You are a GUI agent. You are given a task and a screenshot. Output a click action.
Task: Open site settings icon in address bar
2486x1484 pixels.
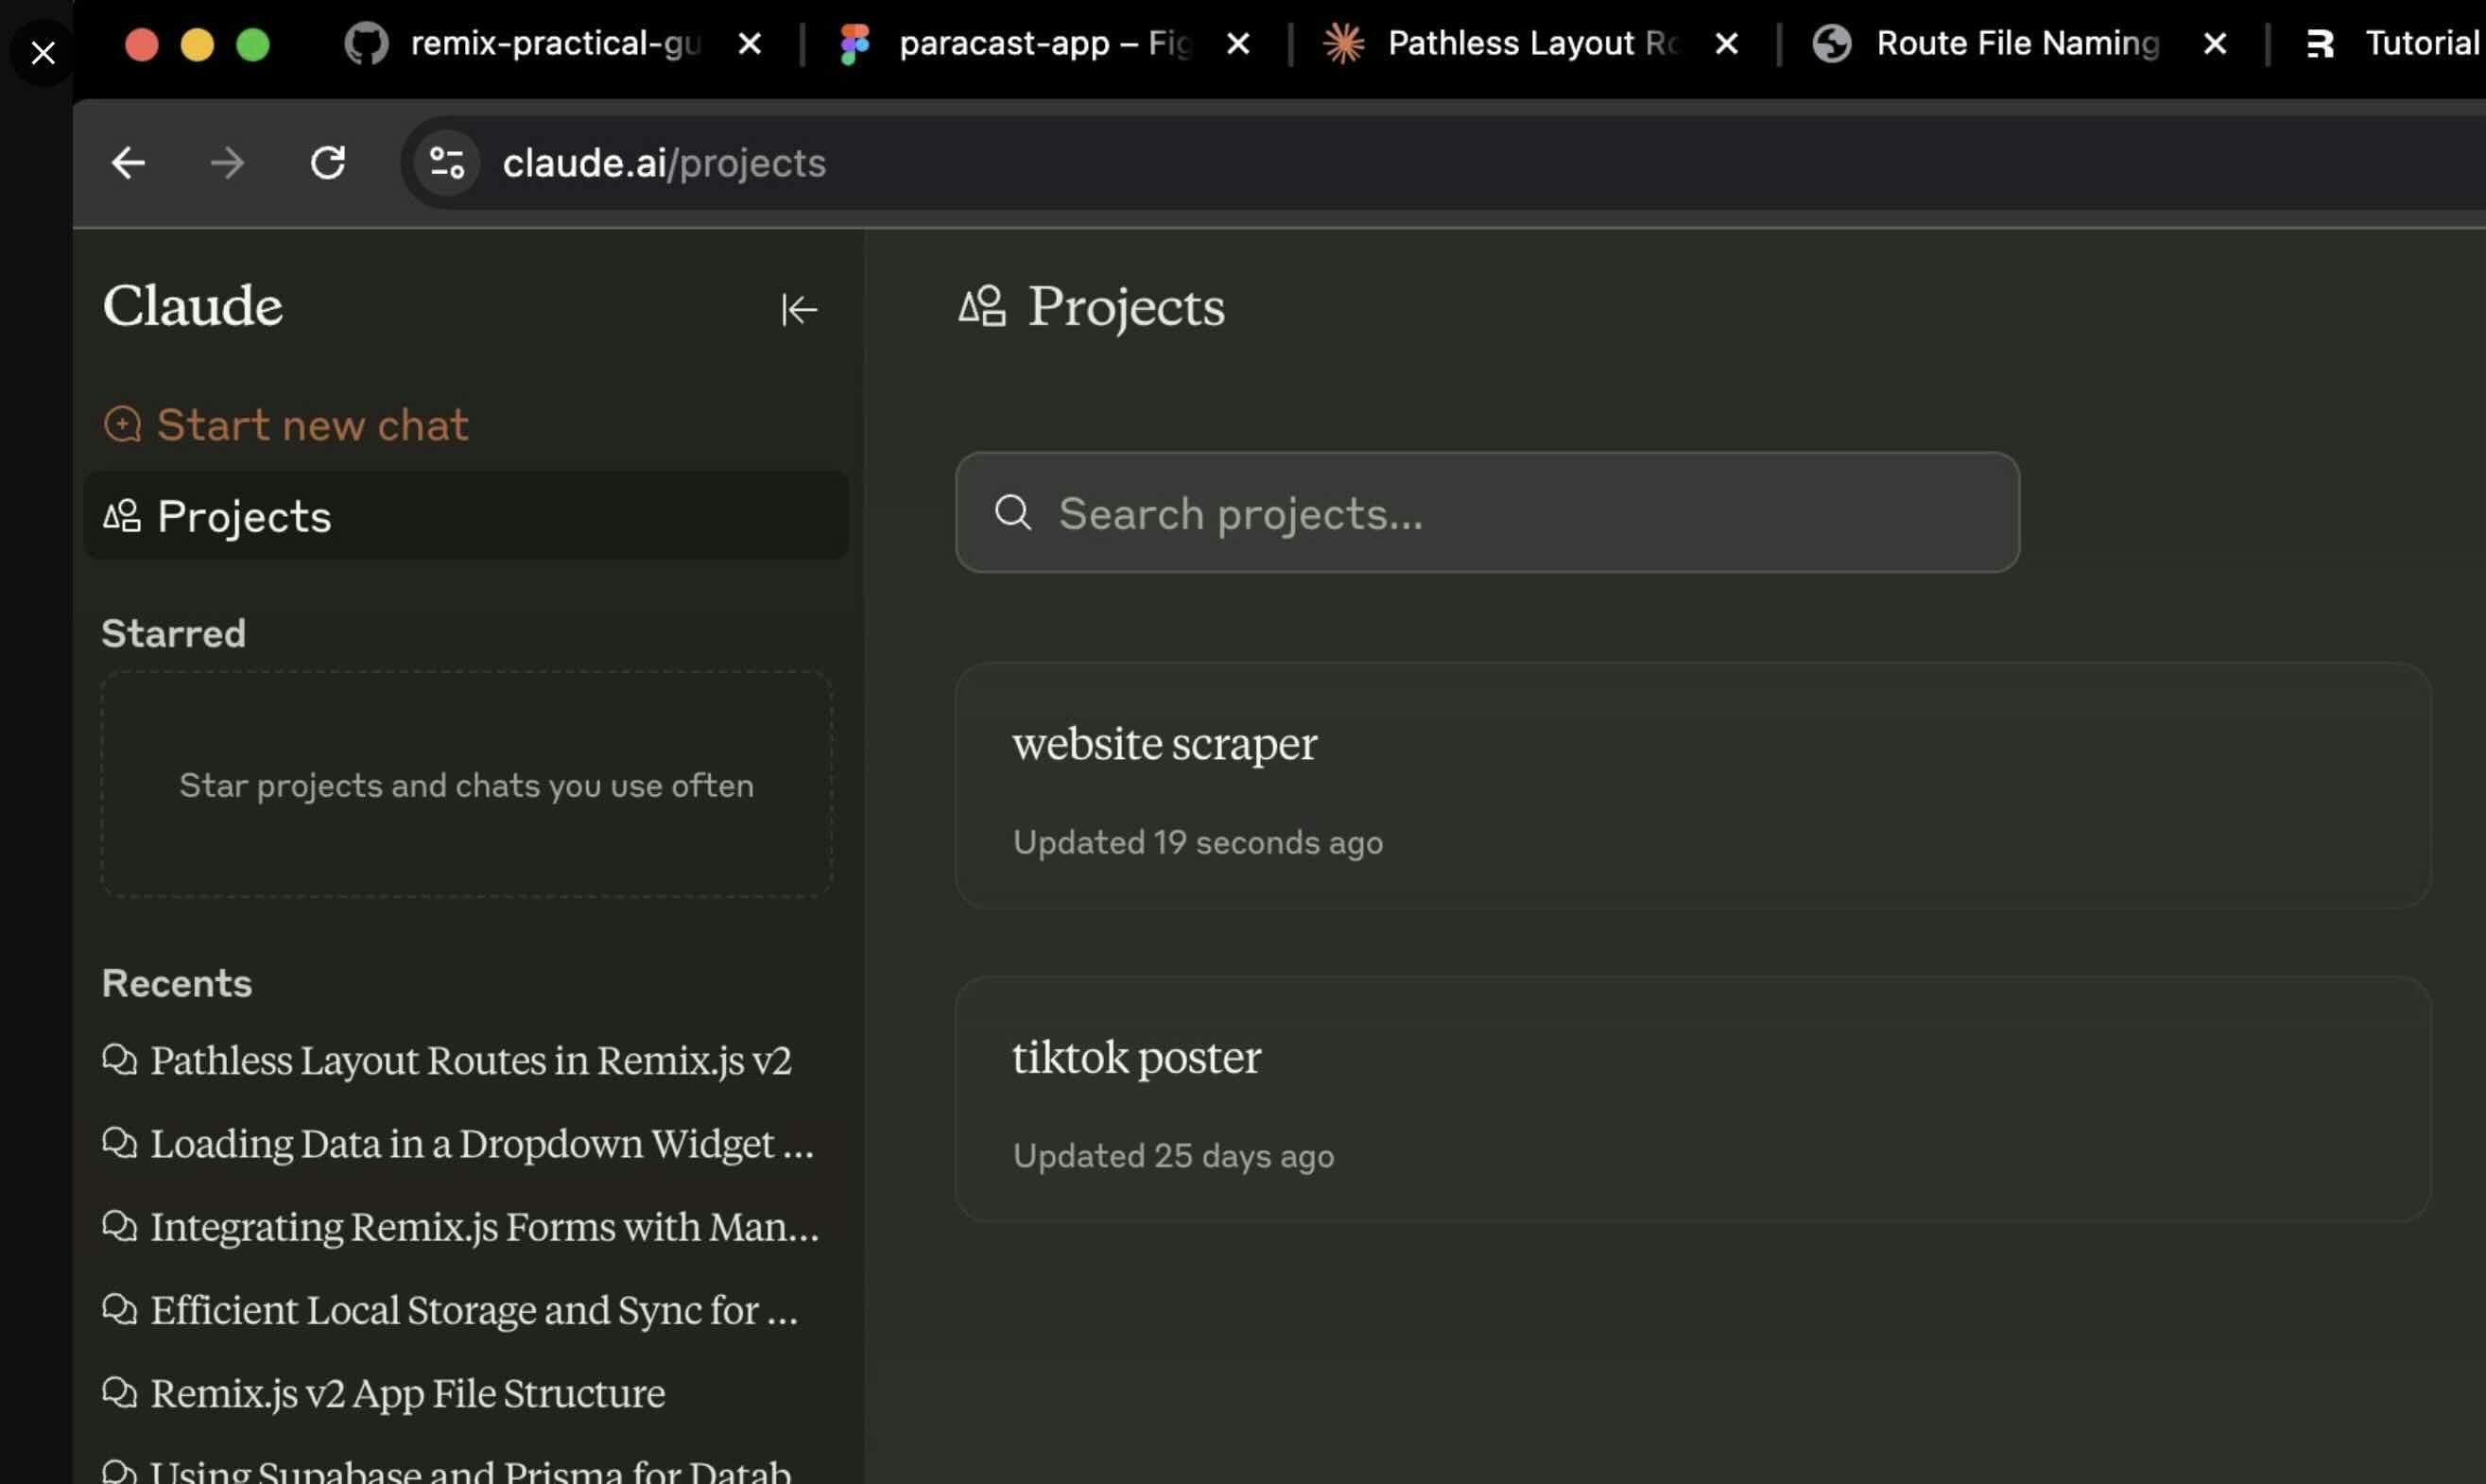click(446, 163)
